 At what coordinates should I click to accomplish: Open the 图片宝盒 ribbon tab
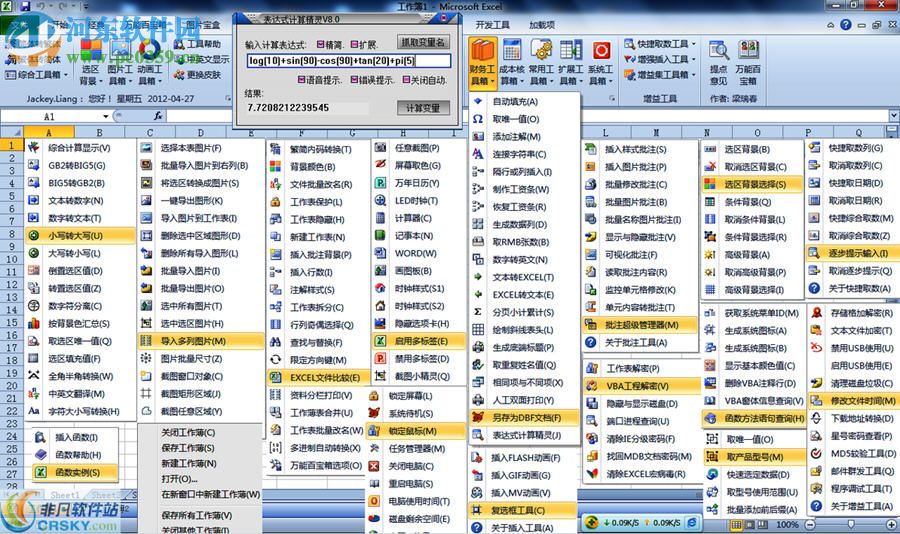203,25
